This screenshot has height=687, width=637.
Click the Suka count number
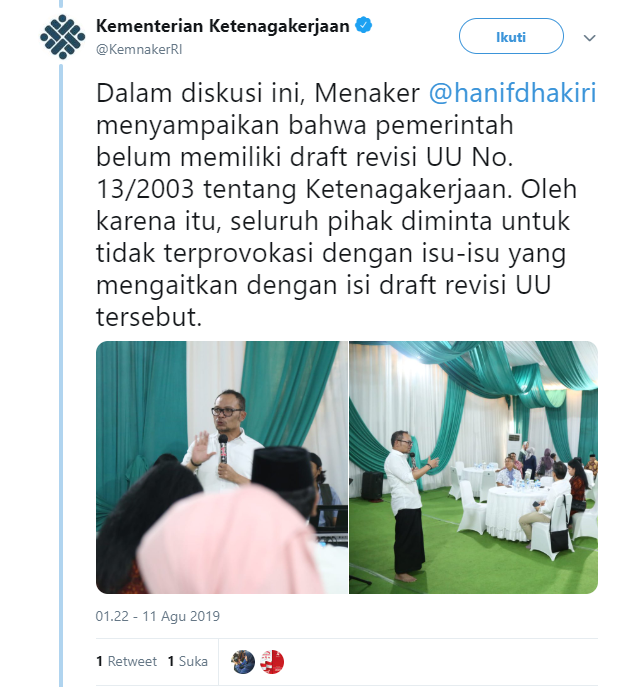pos(171,661)
